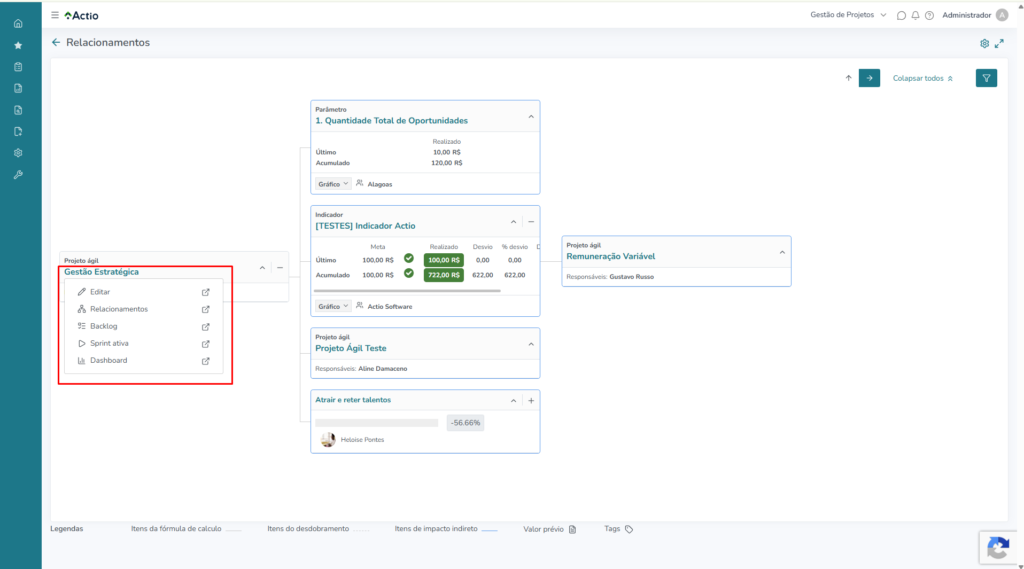The height and width of the screenshot is (569, 1024).
Task: Open the wrench tools icon in sidebar
Action: [18, 174]
